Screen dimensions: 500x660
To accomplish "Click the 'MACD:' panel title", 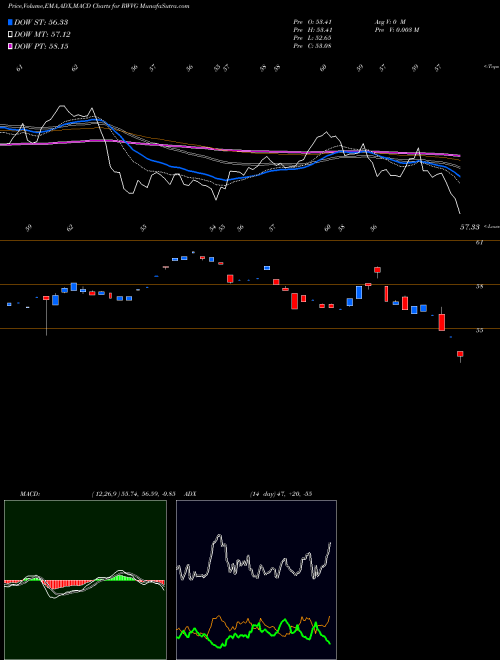I will tap(30, 494).
